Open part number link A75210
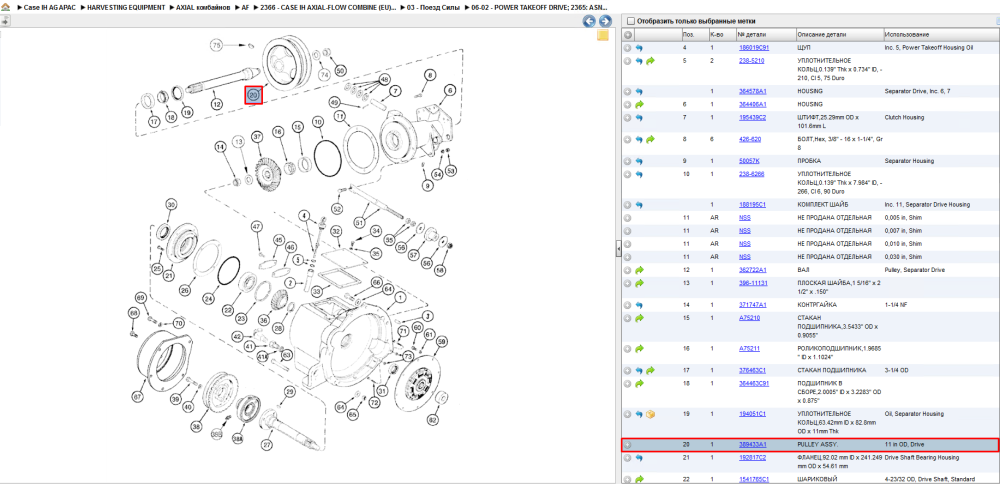Screen dimensions: 1000x484 click(x=749, y=318)
